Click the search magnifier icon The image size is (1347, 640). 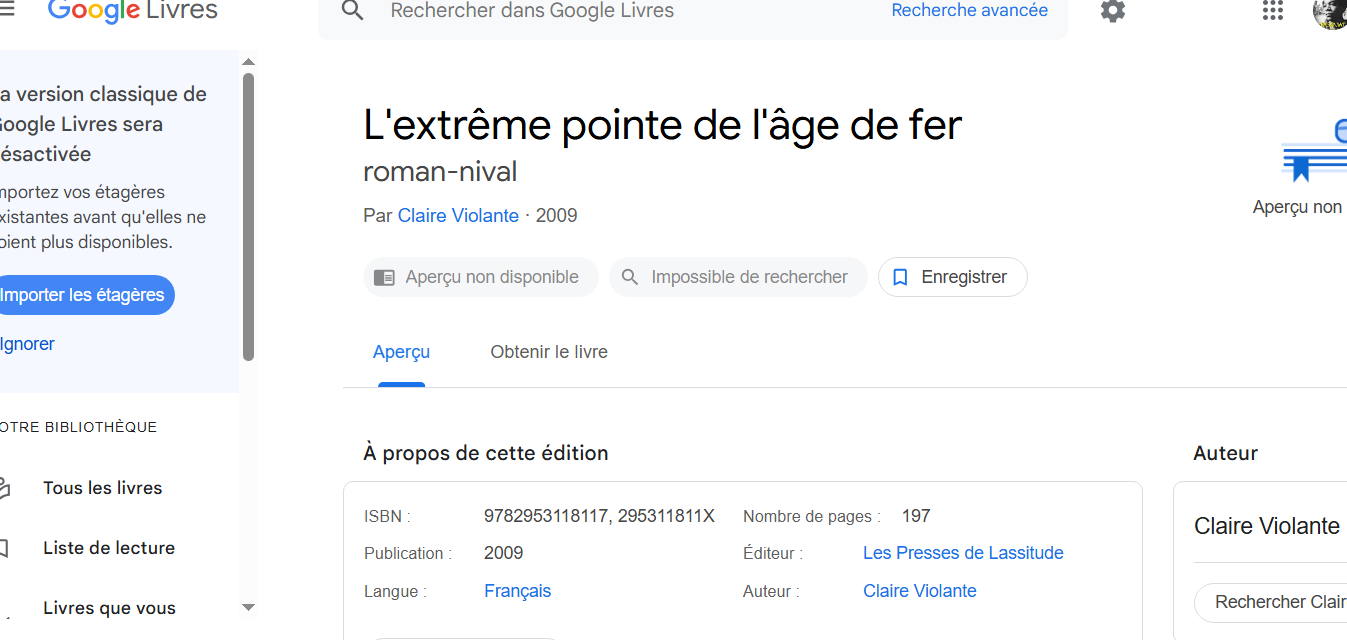tap(352, 11)
